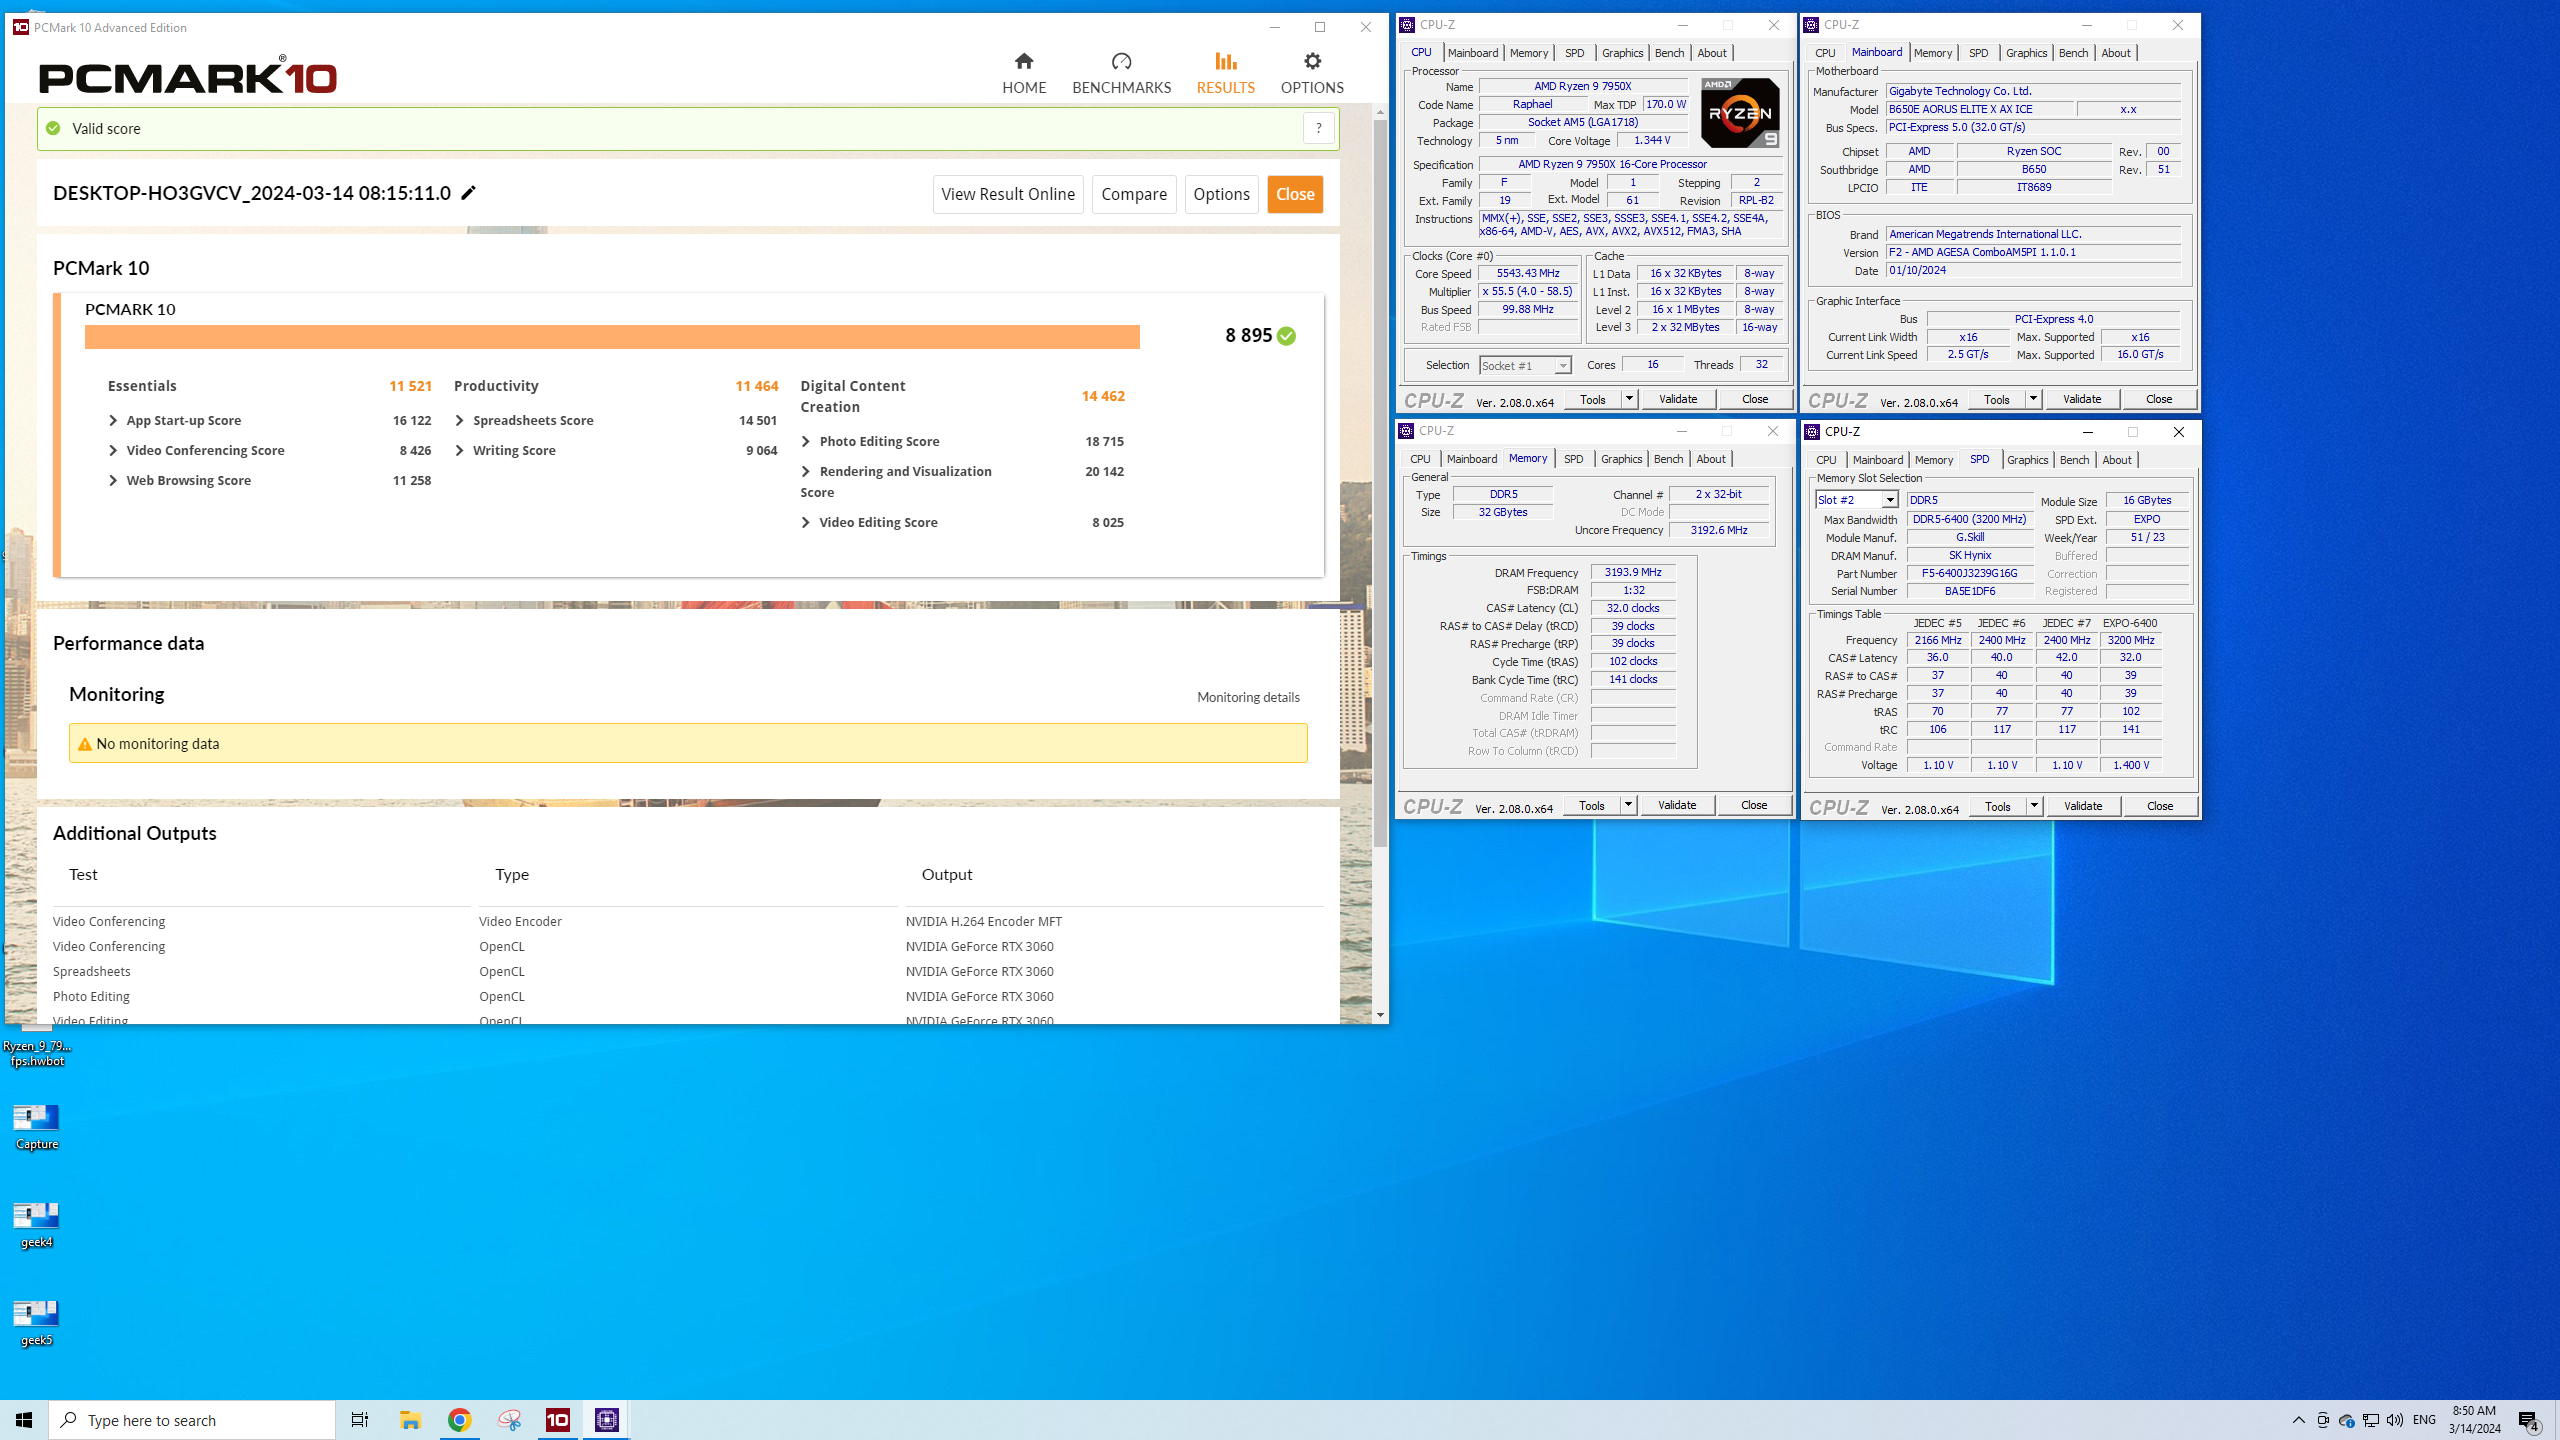Click the pencil icon to rename result
This screenshot has height=1440, width=2560.
click(x=468, y=192)
